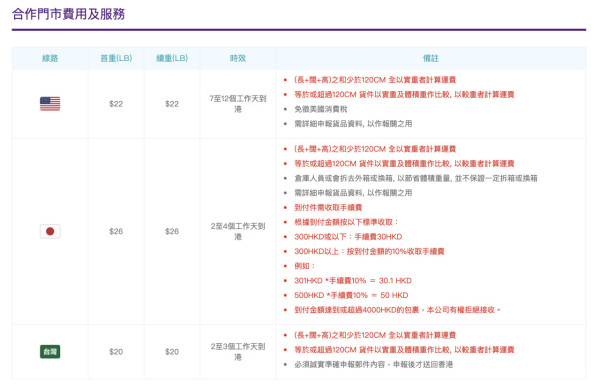Click the 線路 column header
Image resolution: width=600 pixels, height=390 pixels.
coord(50,58)
